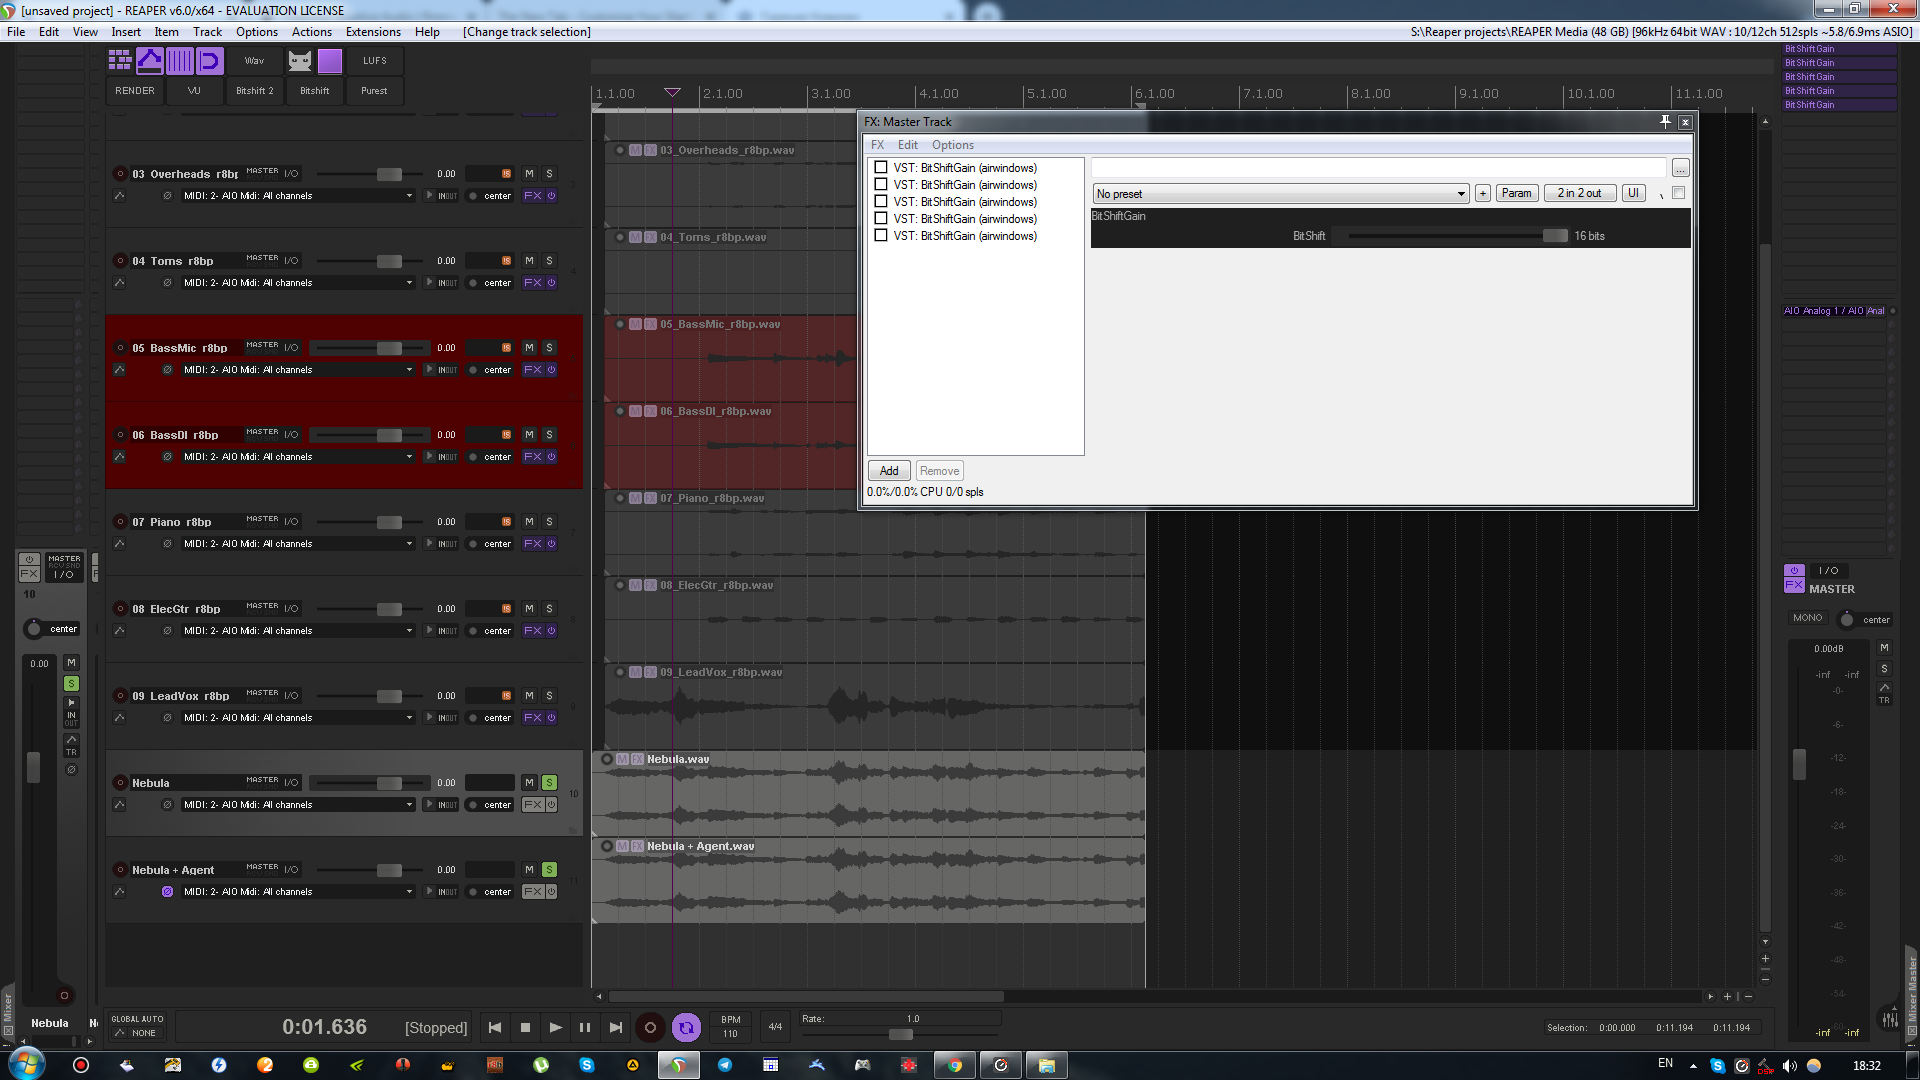Toggle phase invert on 07 Piano track
The width and height of the screenshot is (1920, 1080).
tap(167, 544)
